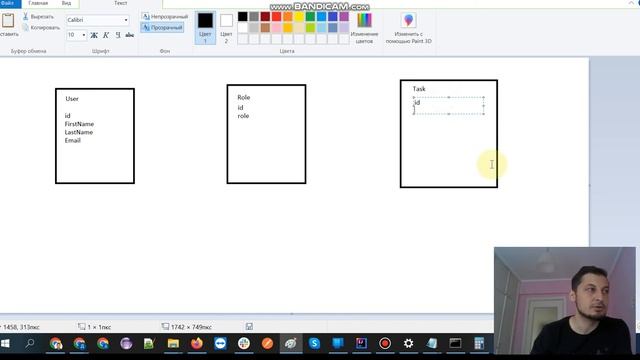The image size is (640, 360).
Task: Toggle strikethrough (abc) text formatting
Action: (x=130, y=35)
